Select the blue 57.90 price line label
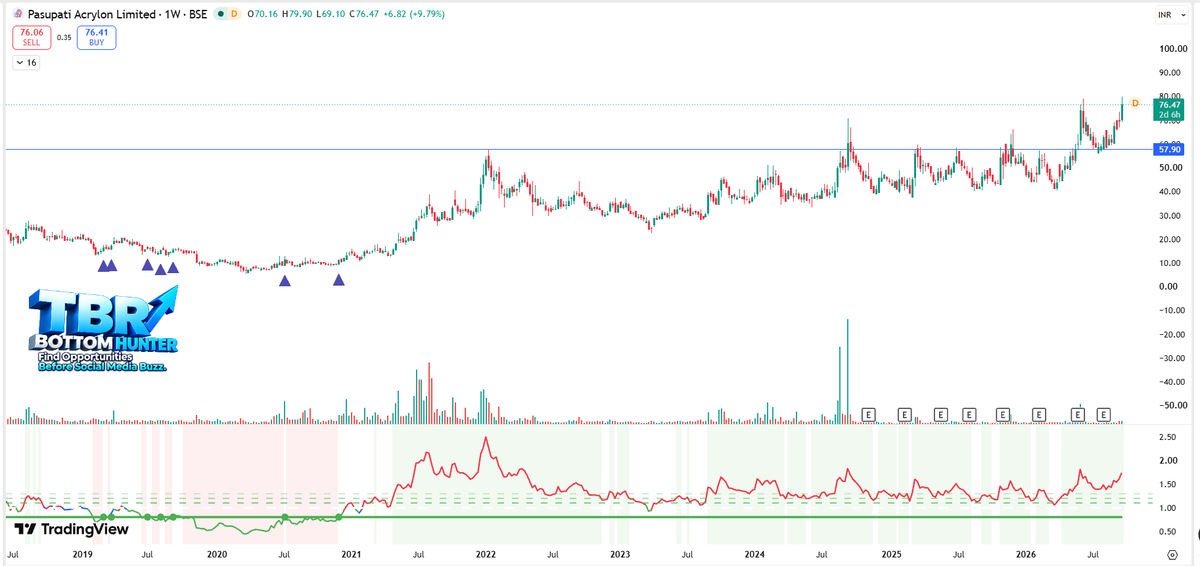This screenshot has height=566, width=1200. [1169, 149]
